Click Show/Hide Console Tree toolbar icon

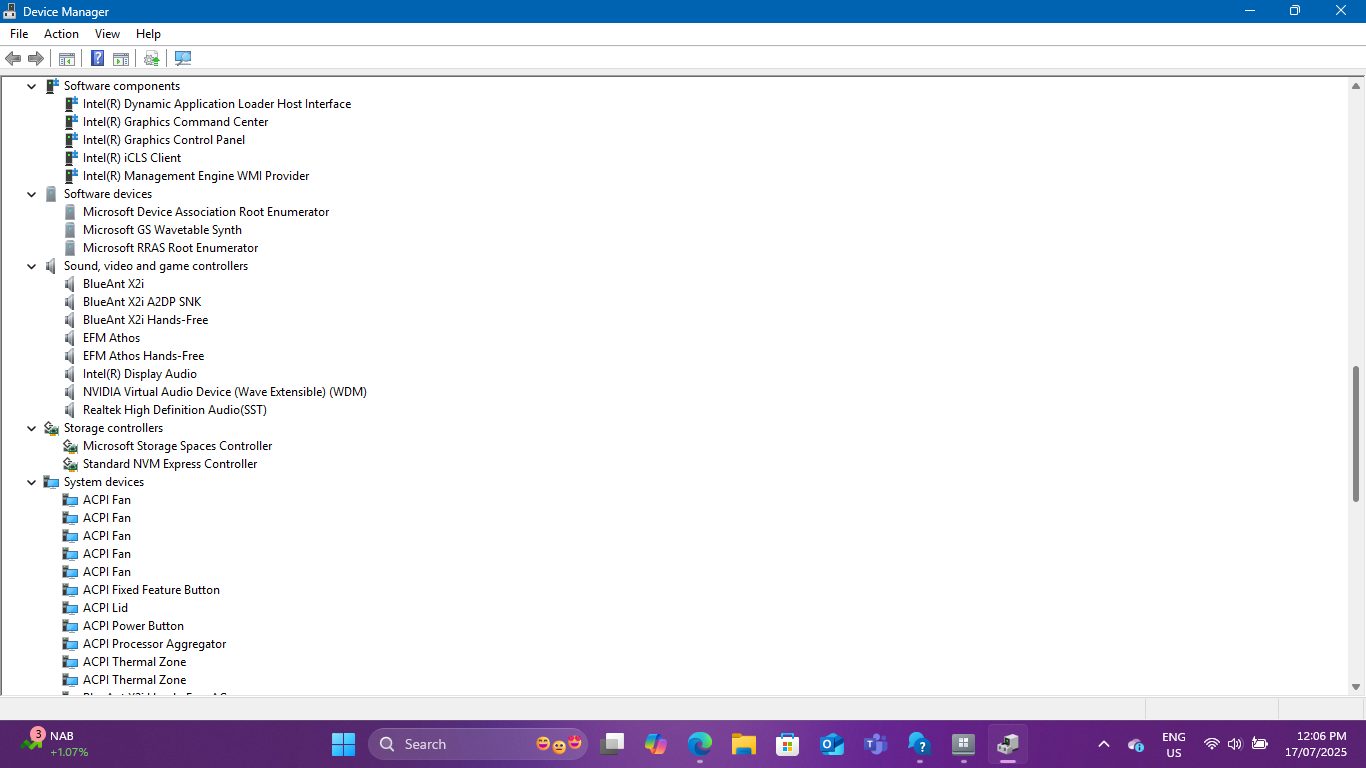click(x=67, y=59)
